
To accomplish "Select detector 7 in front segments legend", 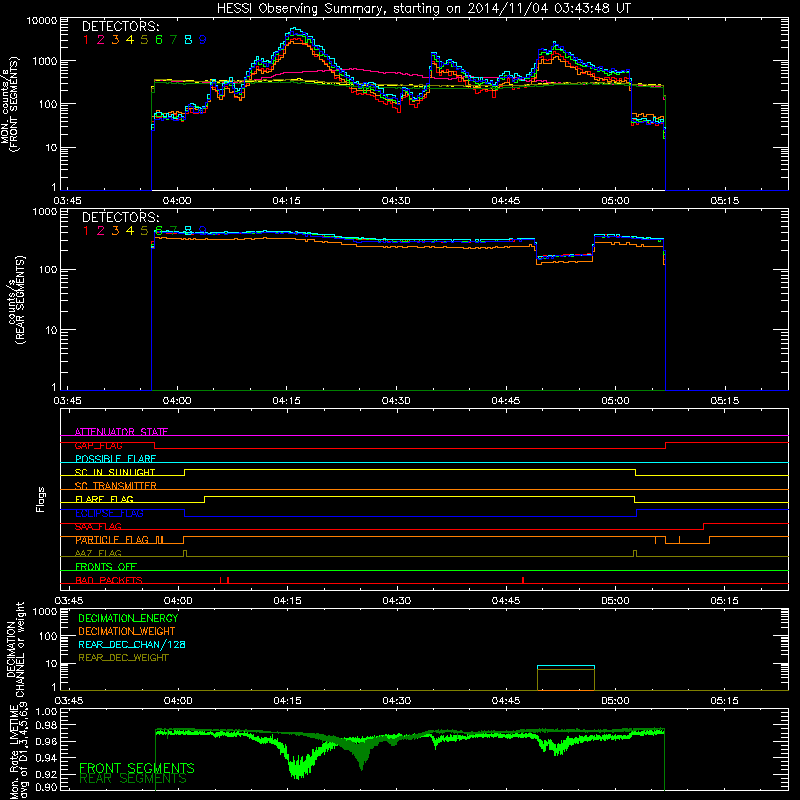I will [x=173, y=40].
